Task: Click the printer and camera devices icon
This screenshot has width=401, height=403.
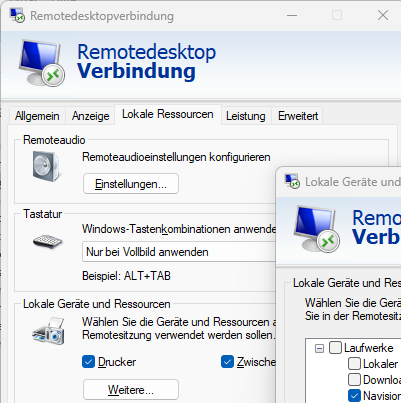Action: 48,331
